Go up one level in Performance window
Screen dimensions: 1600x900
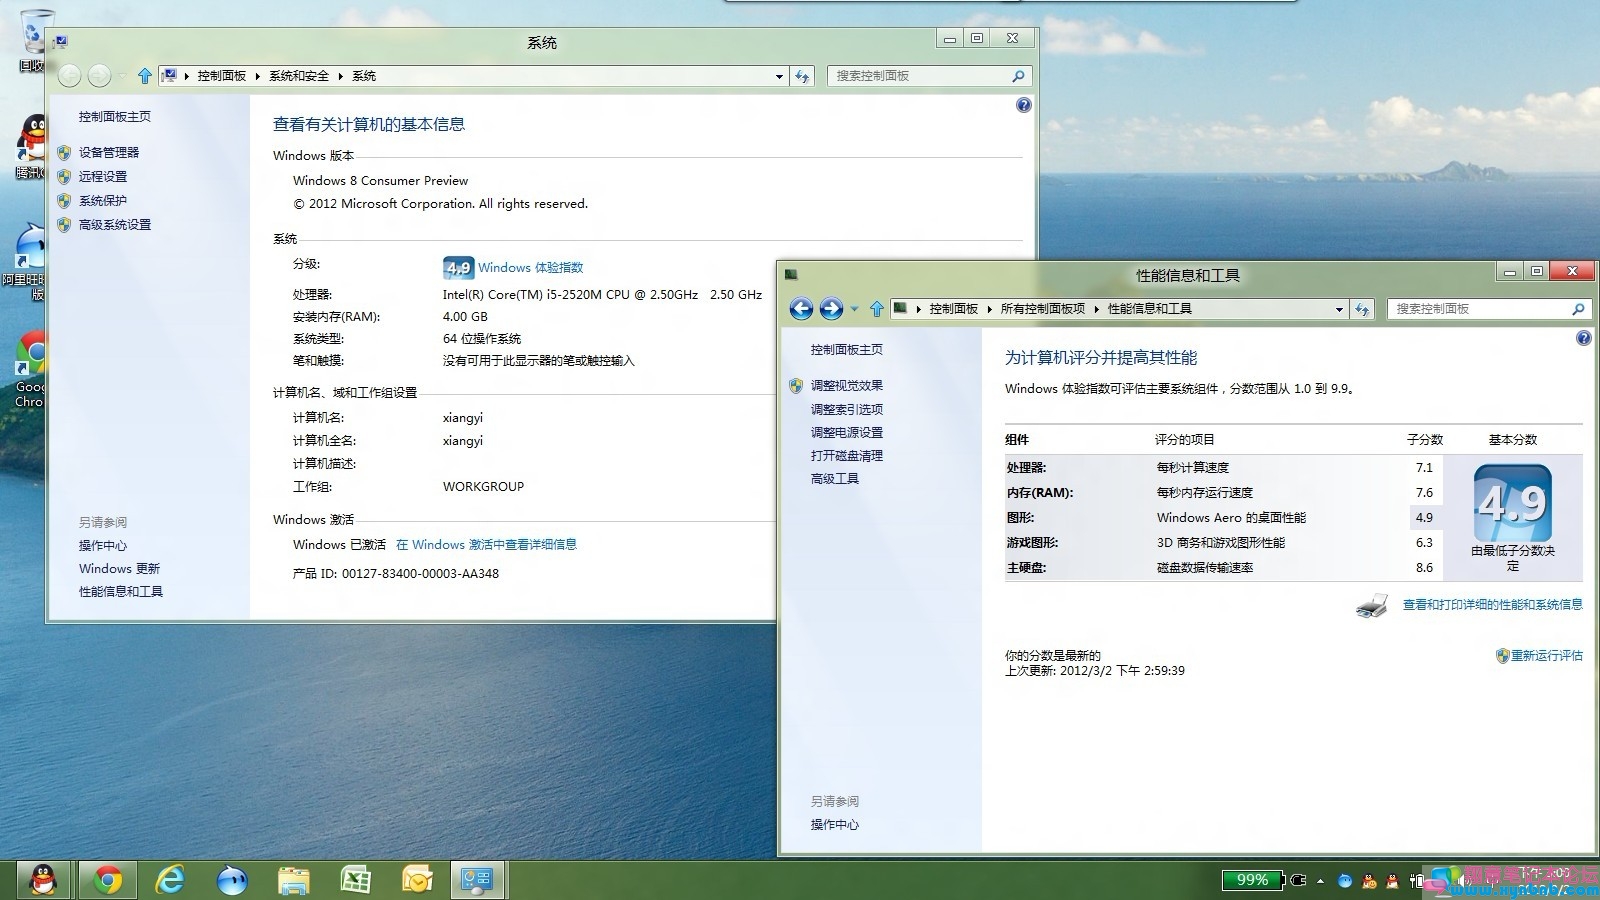(877, 309)
